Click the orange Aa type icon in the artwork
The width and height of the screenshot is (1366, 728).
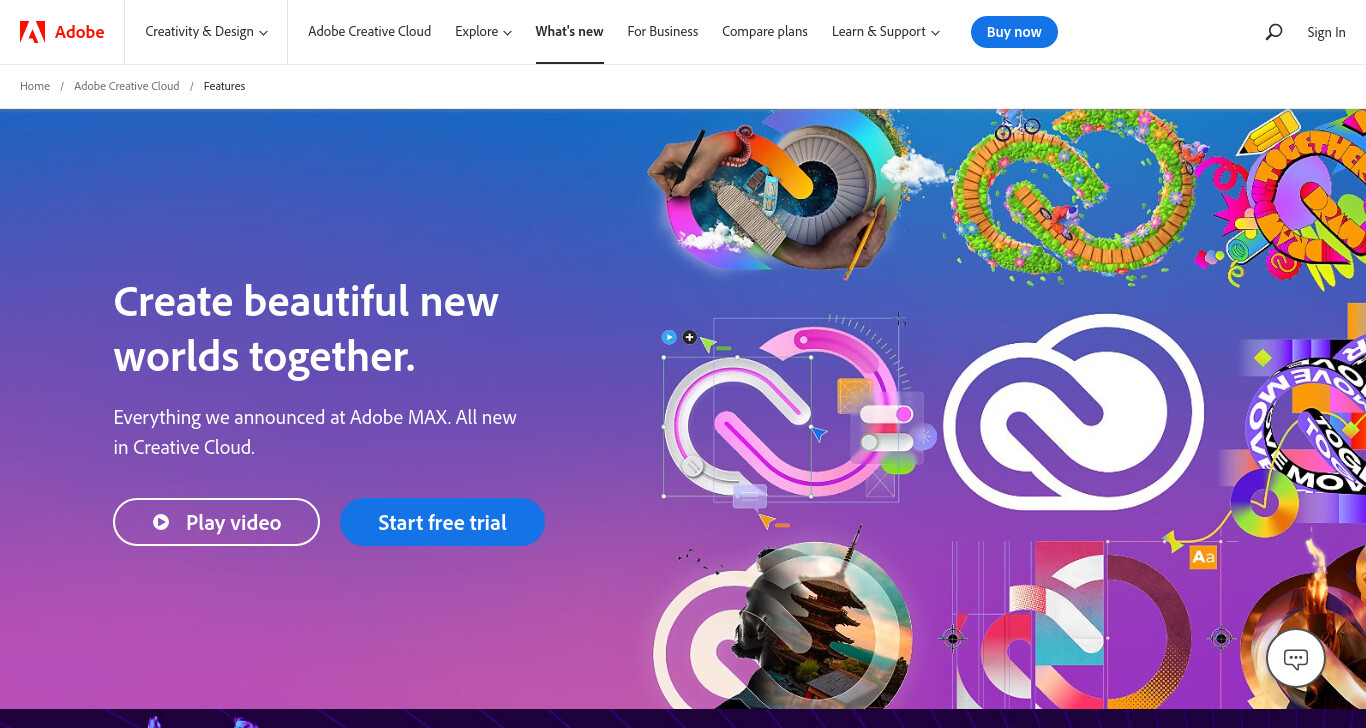click(1203, 557)
